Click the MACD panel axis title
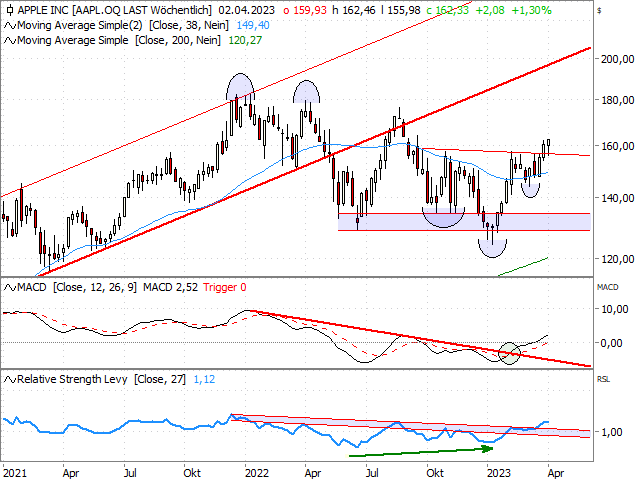Image resolution: width=640 pixels, height=480 pixels. click(x=607, y=287)
